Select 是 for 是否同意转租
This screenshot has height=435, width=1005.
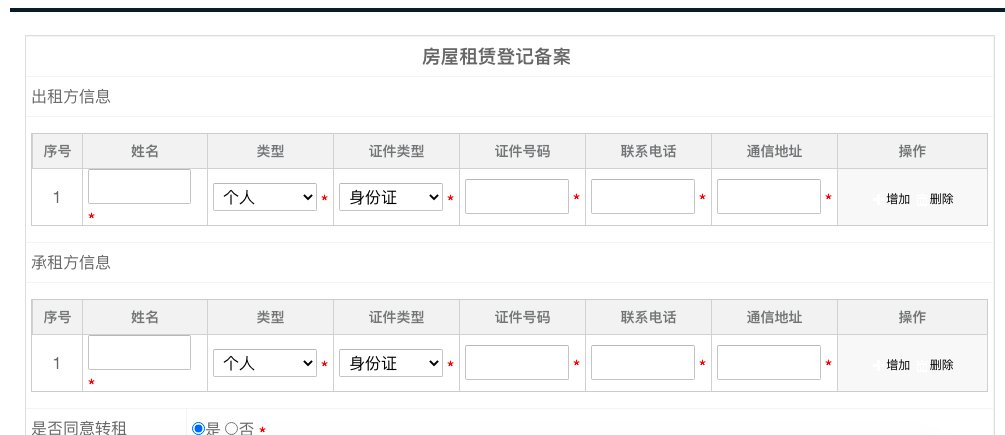tap(199, 429)
